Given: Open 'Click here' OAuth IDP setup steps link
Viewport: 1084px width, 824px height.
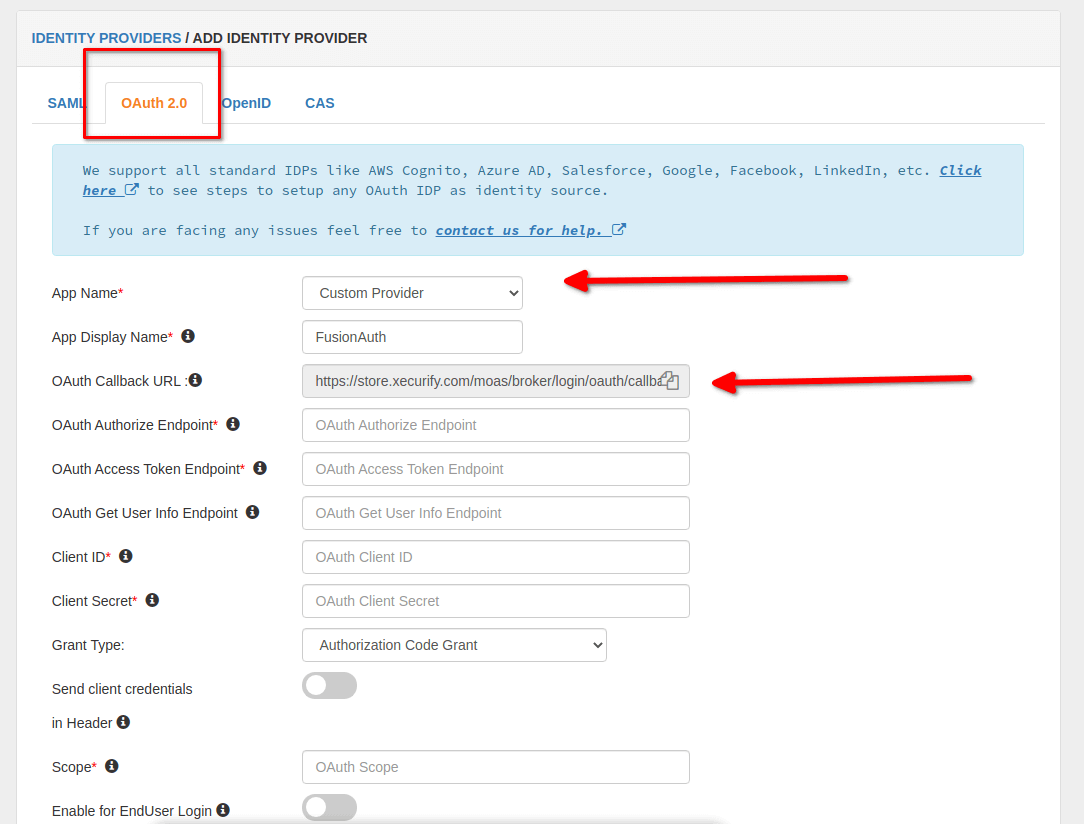Looking at the screenshot, I should pyautogui.click(x=960, y=170).
